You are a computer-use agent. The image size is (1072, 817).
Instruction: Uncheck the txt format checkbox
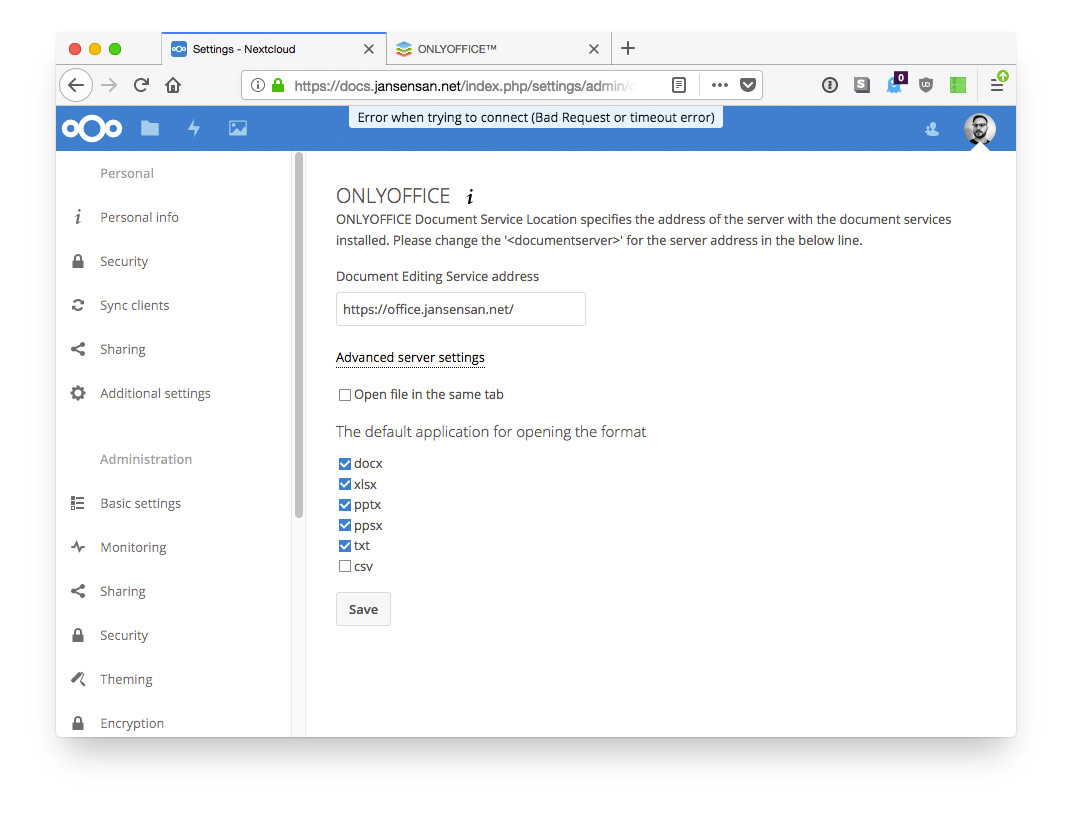(345, 546)
